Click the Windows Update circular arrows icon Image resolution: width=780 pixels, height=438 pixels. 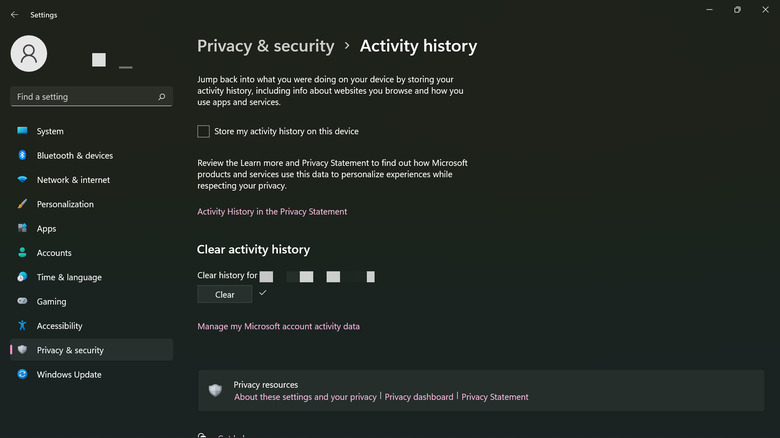(22, 375)
